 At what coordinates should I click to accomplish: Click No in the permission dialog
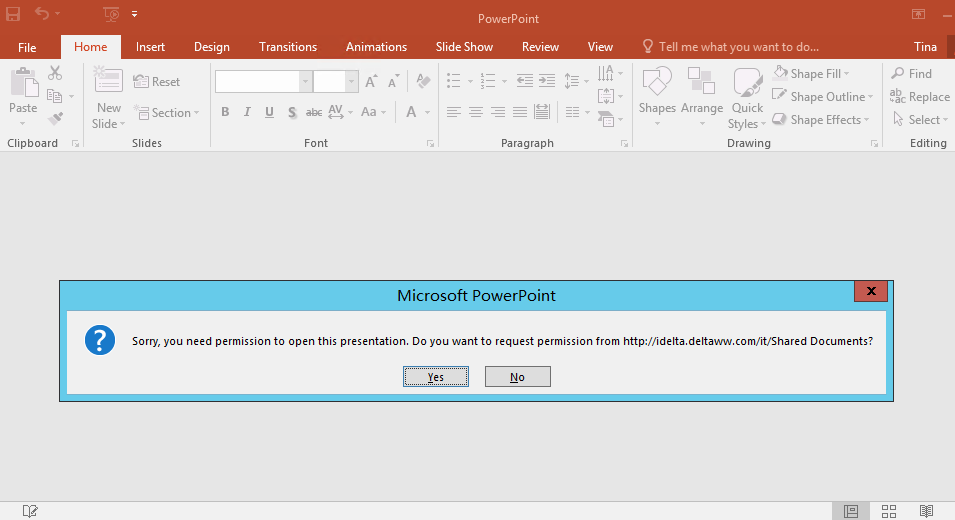point(518,377)
